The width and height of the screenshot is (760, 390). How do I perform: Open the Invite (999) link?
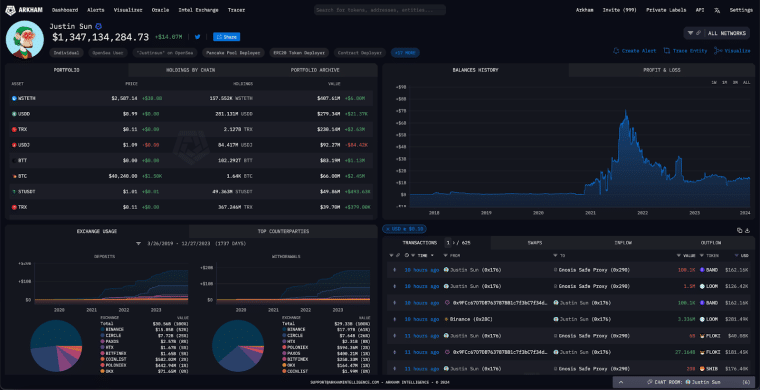point(620,10)
